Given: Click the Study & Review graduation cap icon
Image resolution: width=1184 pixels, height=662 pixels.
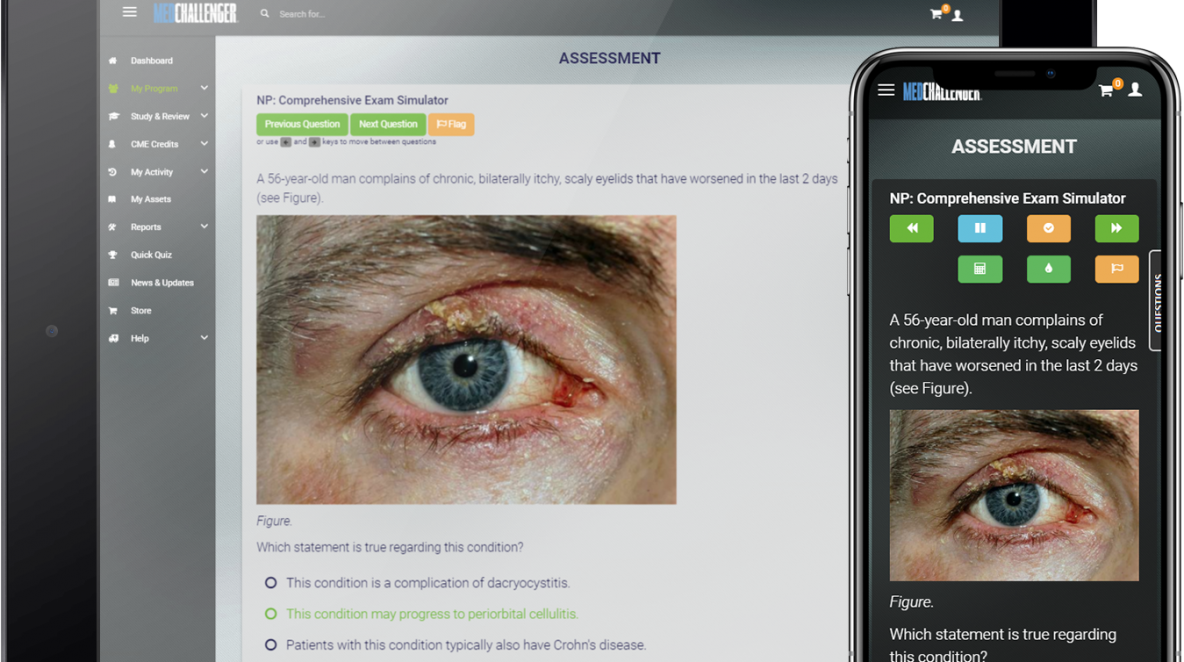Looking at the screenshot, I should [x=113, y=116].
